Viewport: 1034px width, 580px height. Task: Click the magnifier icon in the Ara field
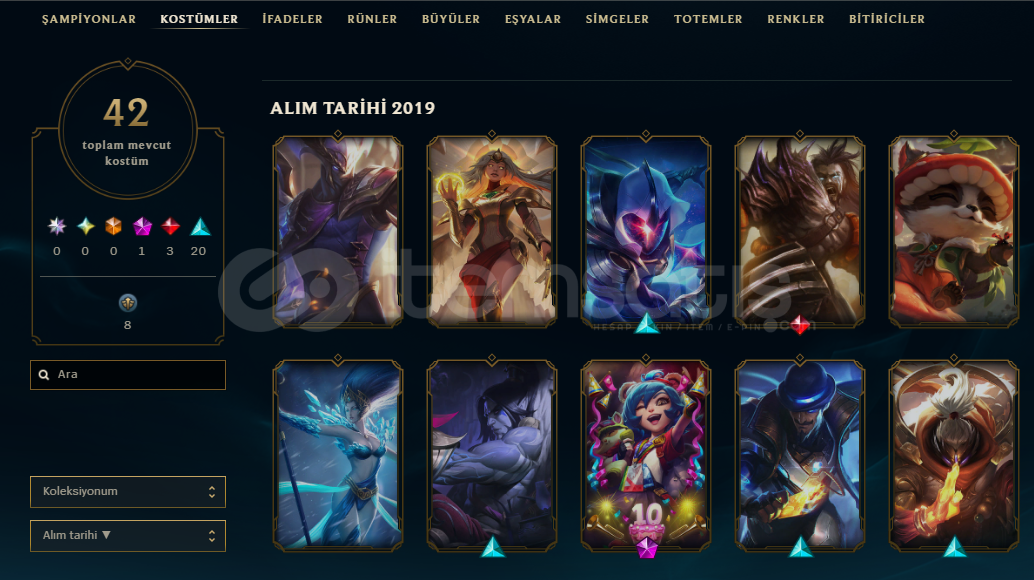[44, 374]
